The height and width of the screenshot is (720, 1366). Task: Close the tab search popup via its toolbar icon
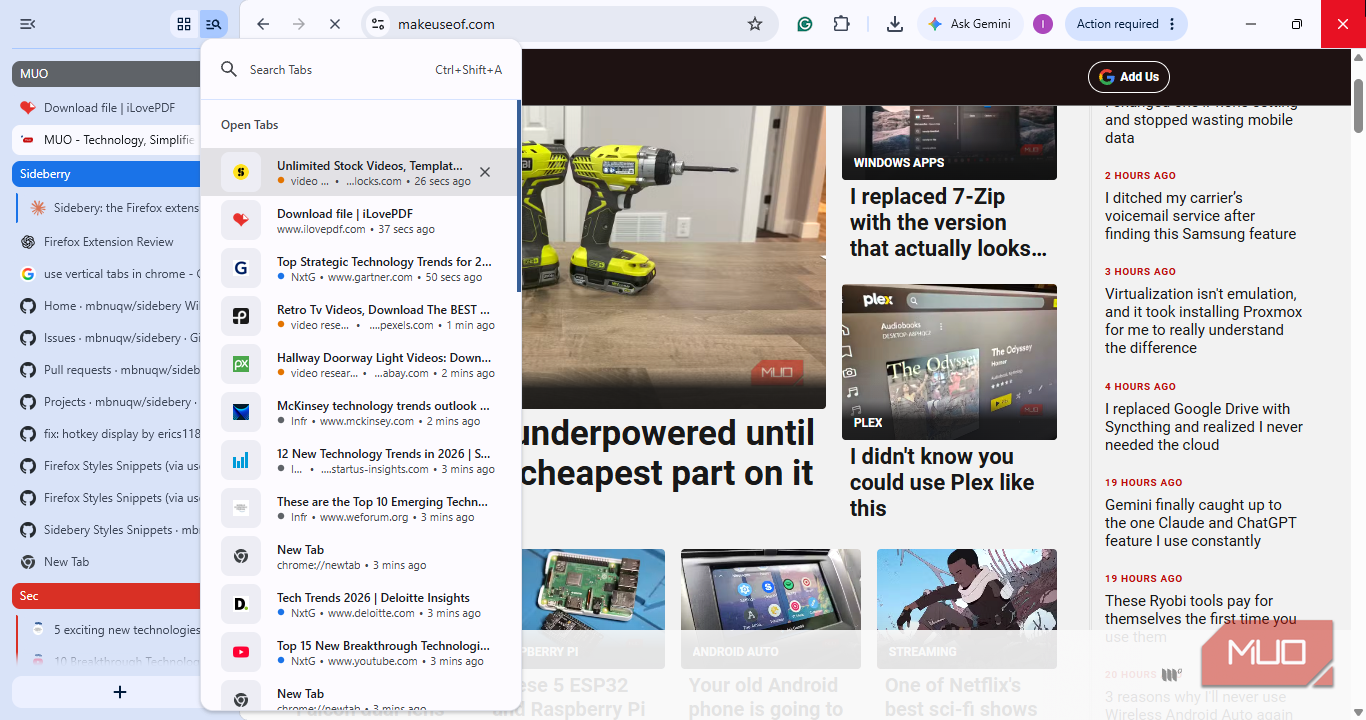[x=213, y=24]
